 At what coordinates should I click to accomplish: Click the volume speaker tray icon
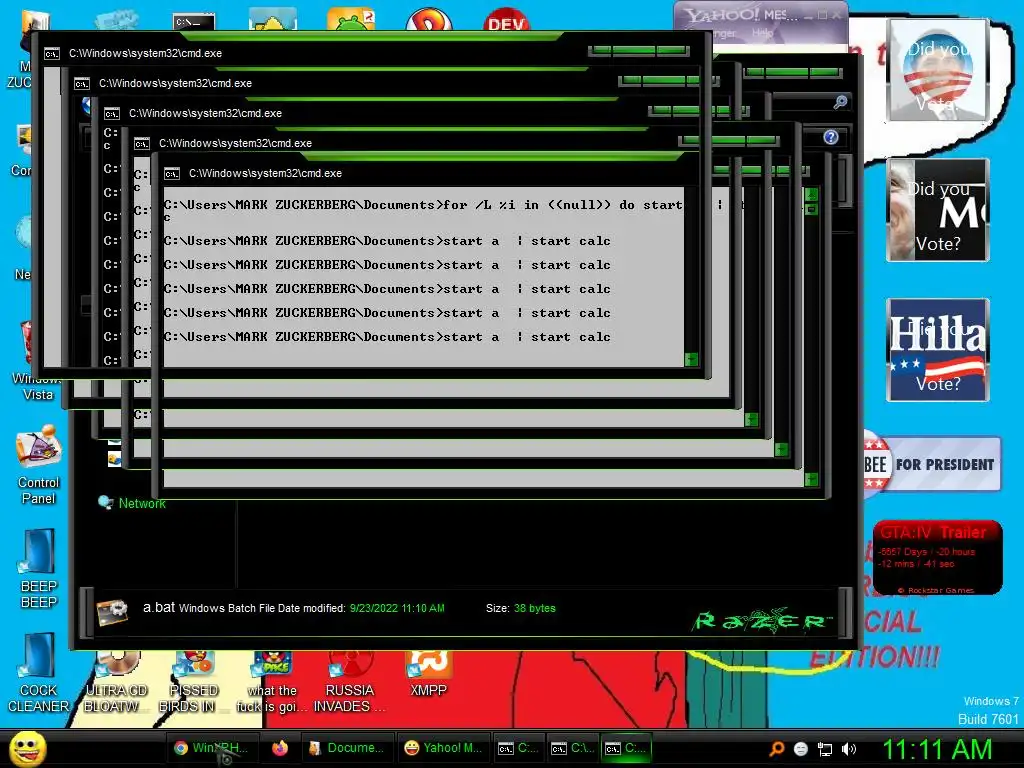(848, 749)
